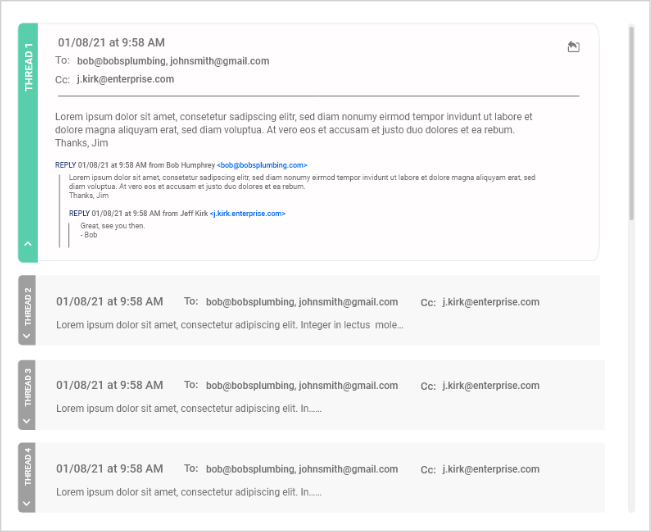The width and height of the screenshot is (651, 532).
Task: Expand Thread 4 with its chevron arrow
Action: click(x=27, y=503)
